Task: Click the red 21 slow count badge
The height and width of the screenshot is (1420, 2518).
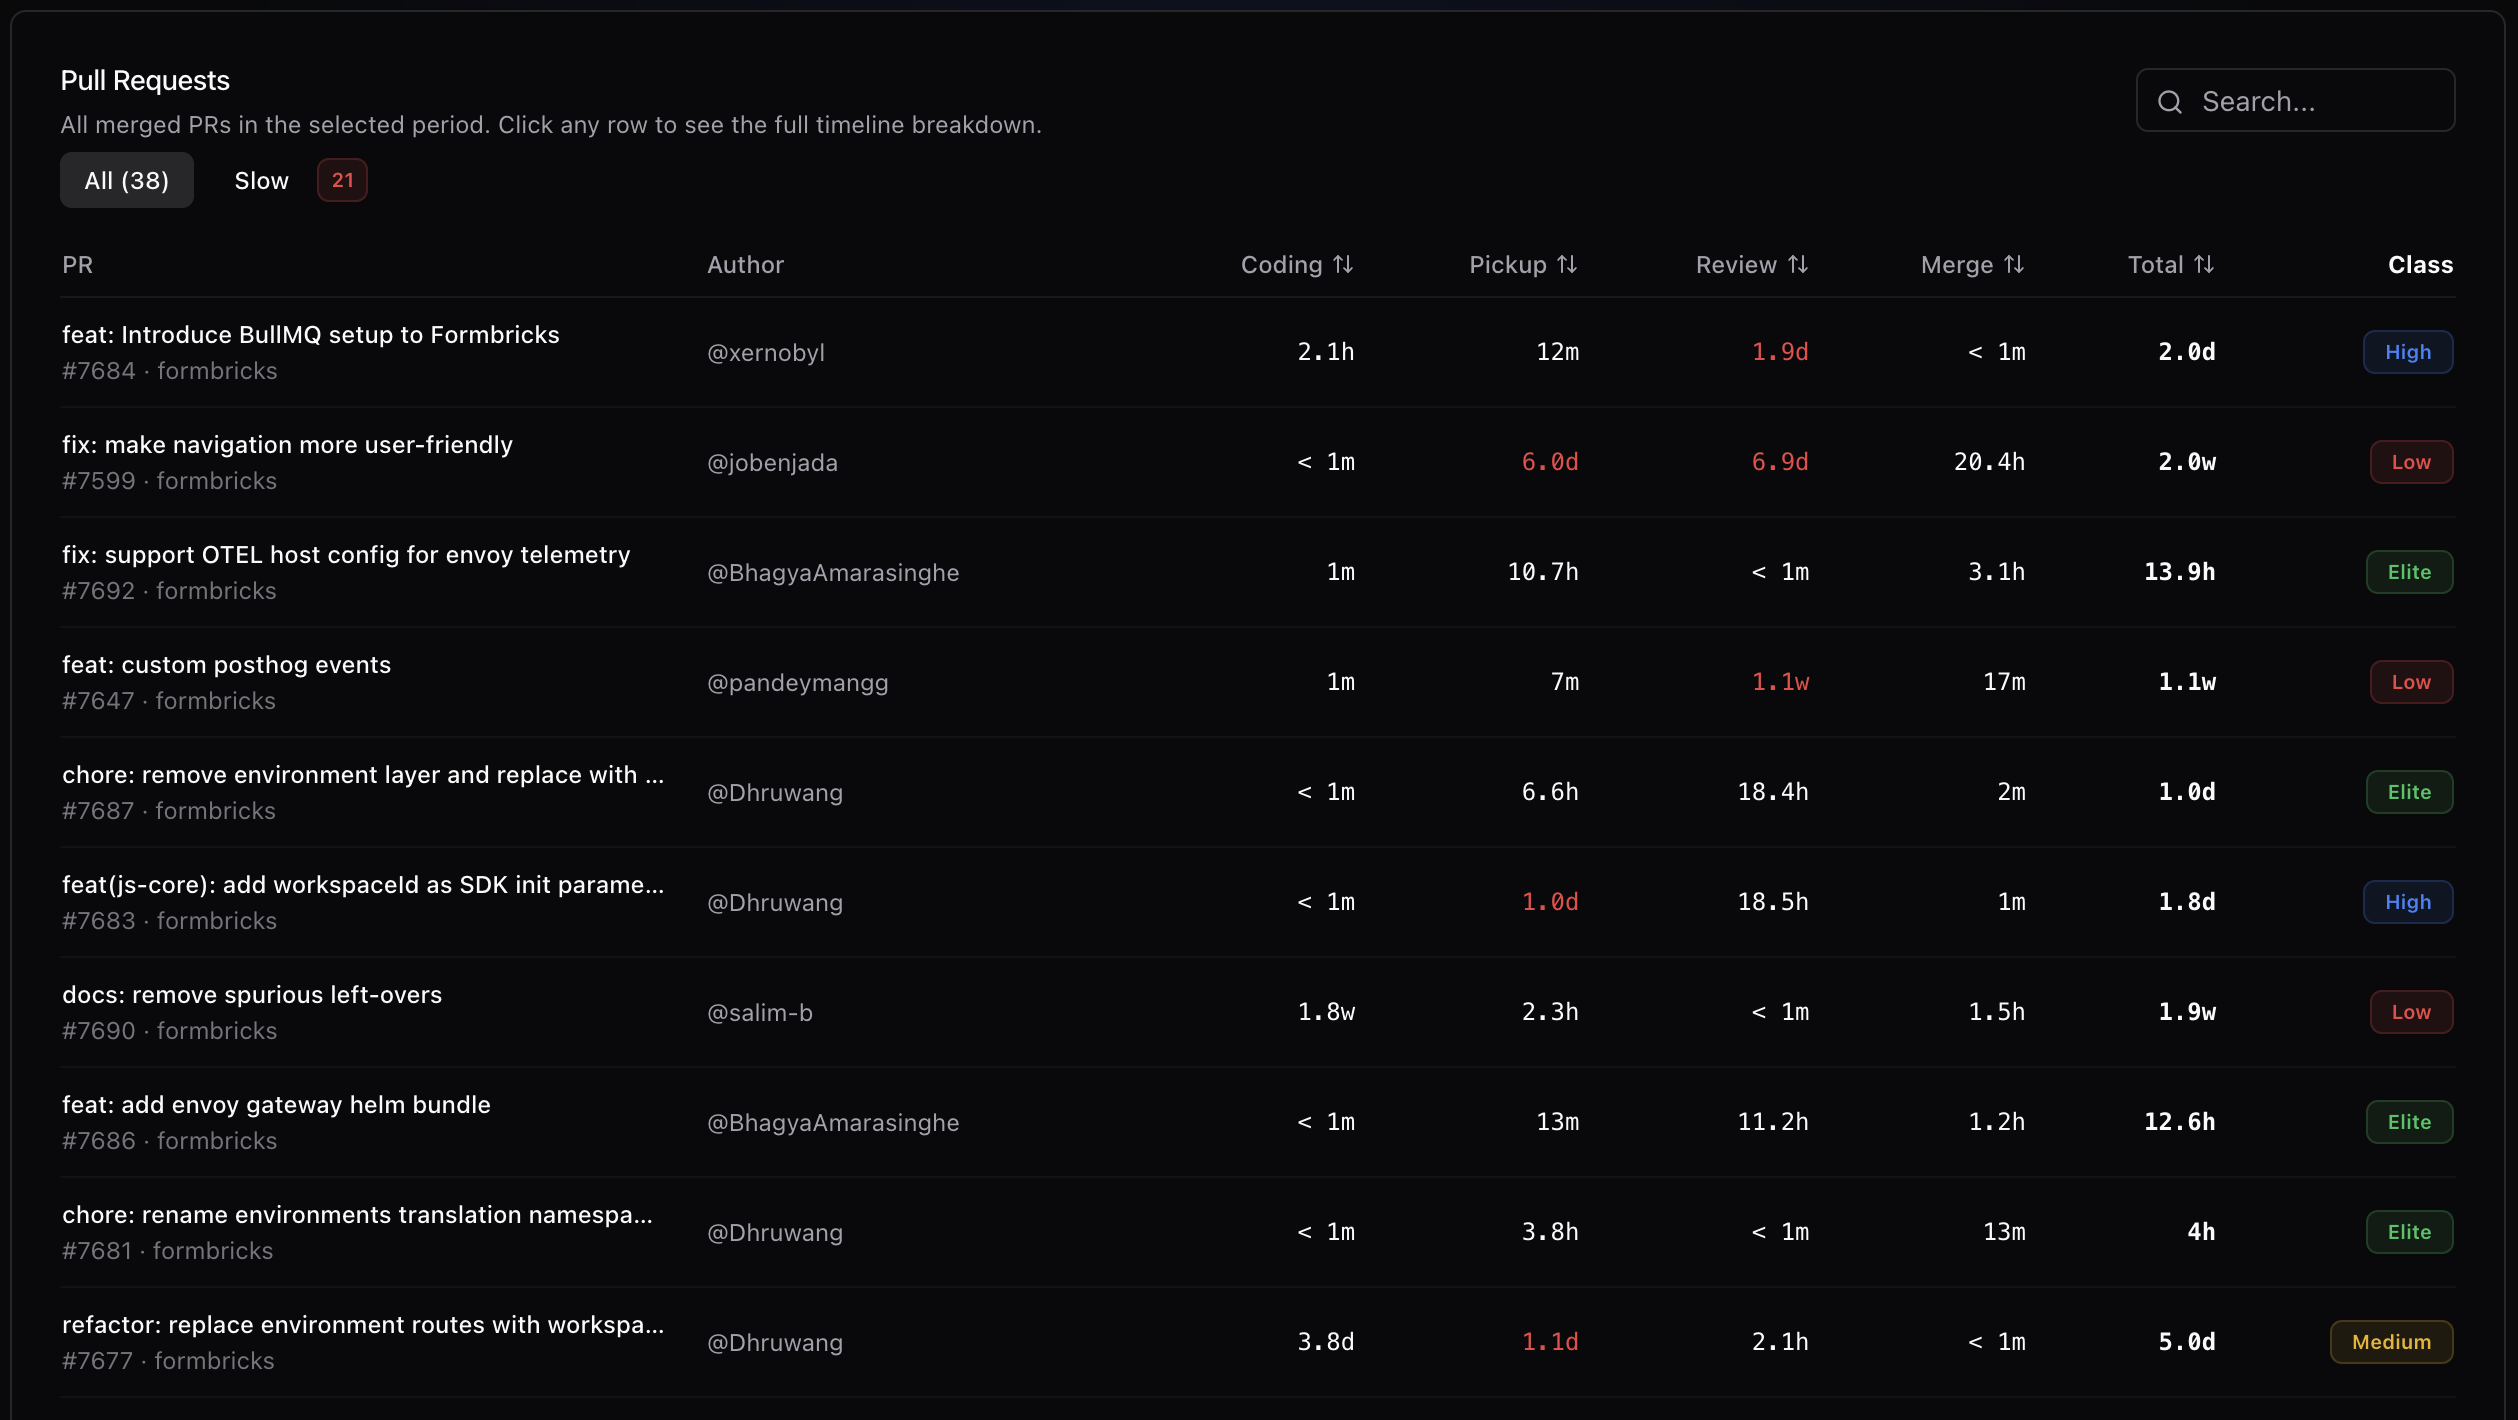Action: [342, 181]
